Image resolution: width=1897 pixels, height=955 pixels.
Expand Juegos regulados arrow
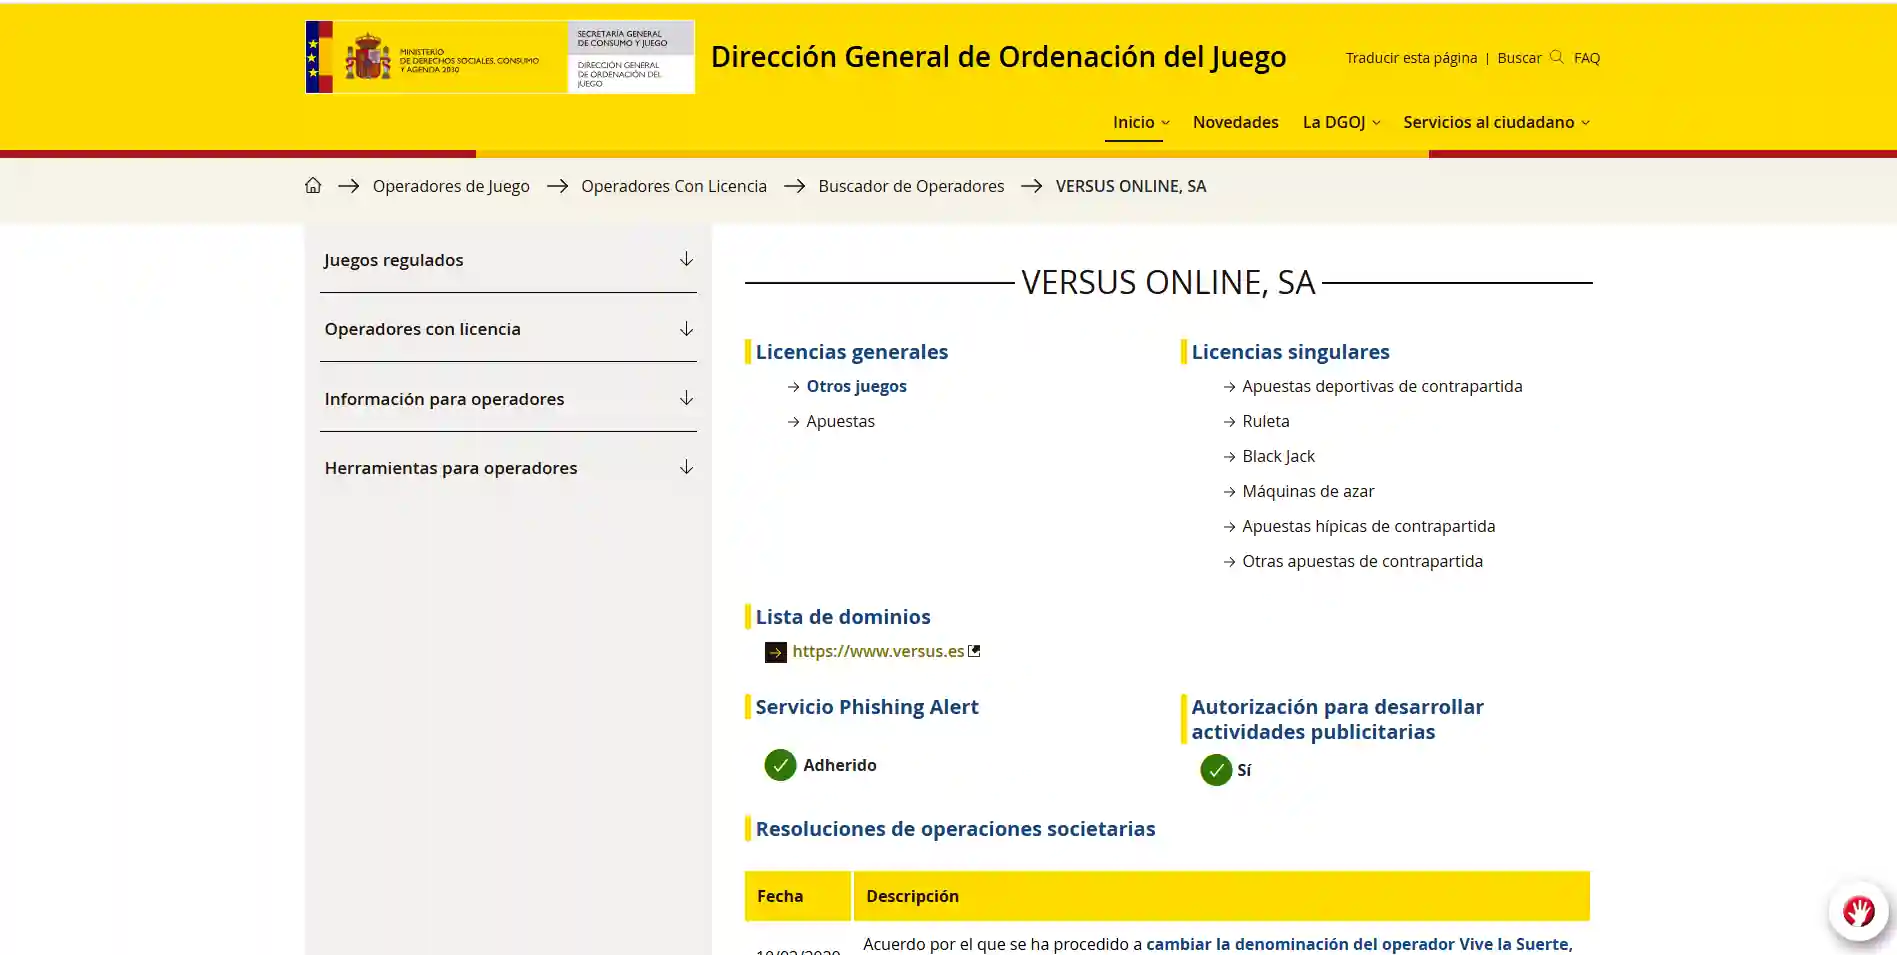click(686, 260)
